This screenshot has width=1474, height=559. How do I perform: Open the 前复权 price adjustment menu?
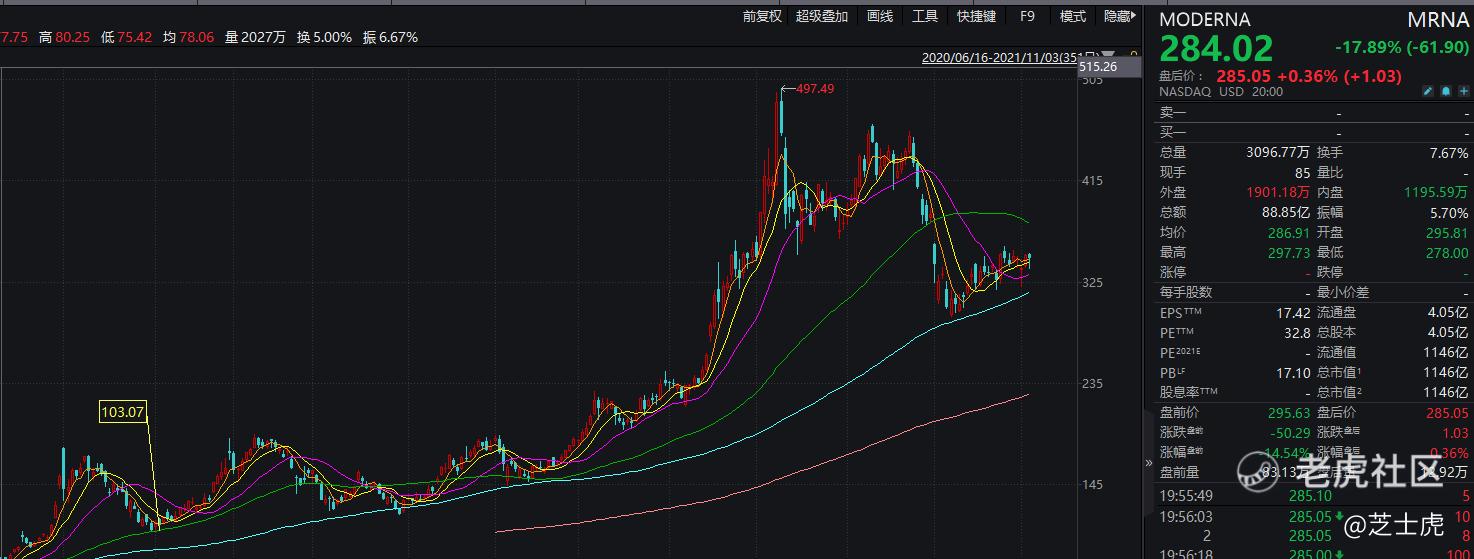pyautogui.click(x=762, y=16)
